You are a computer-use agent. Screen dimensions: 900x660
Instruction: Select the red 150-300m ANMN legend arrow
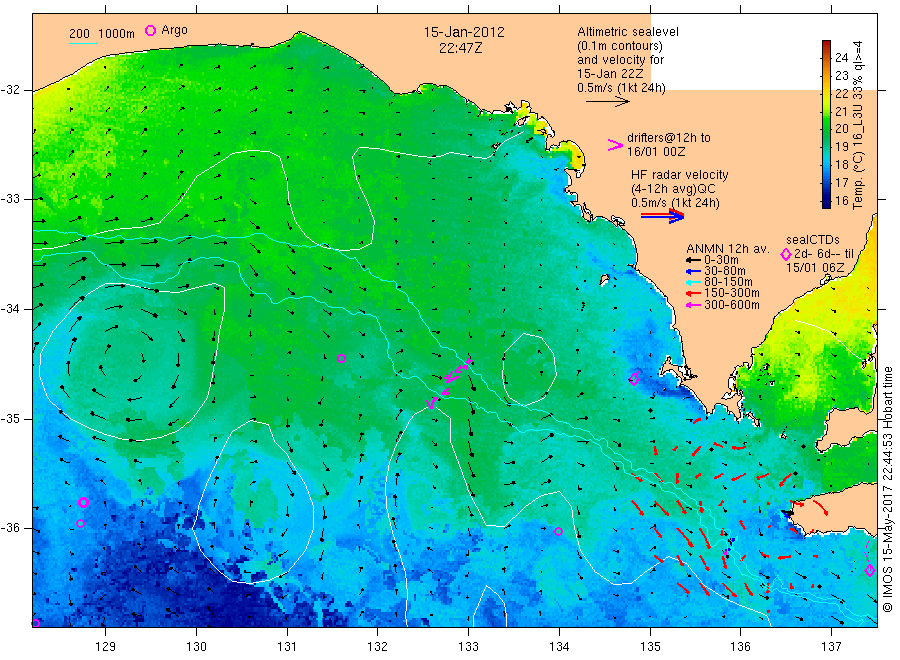point(693,293)
